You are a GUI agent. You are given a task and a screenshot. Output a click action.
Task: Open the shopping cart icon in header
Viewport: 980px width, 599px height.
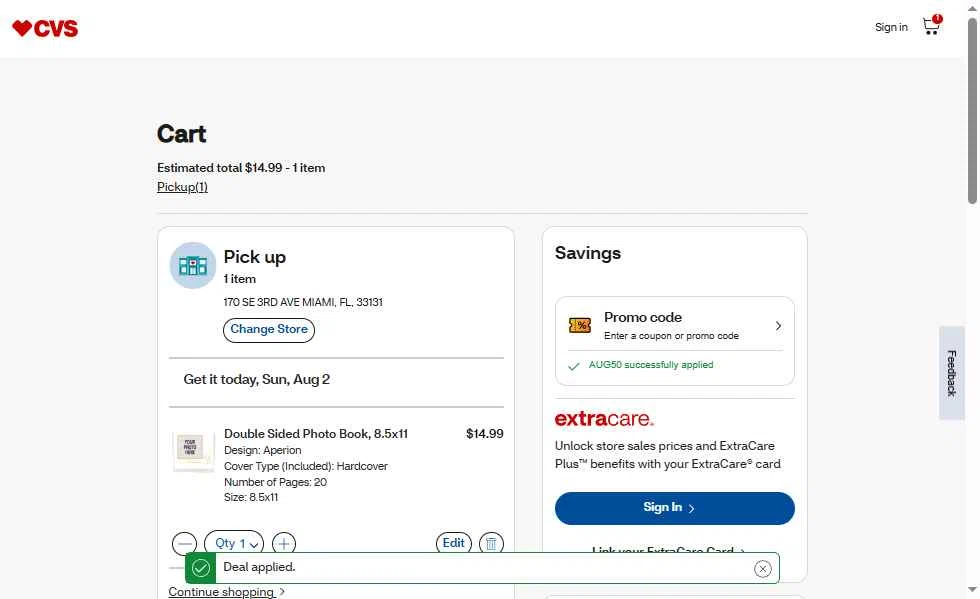(x=932, y=26)
